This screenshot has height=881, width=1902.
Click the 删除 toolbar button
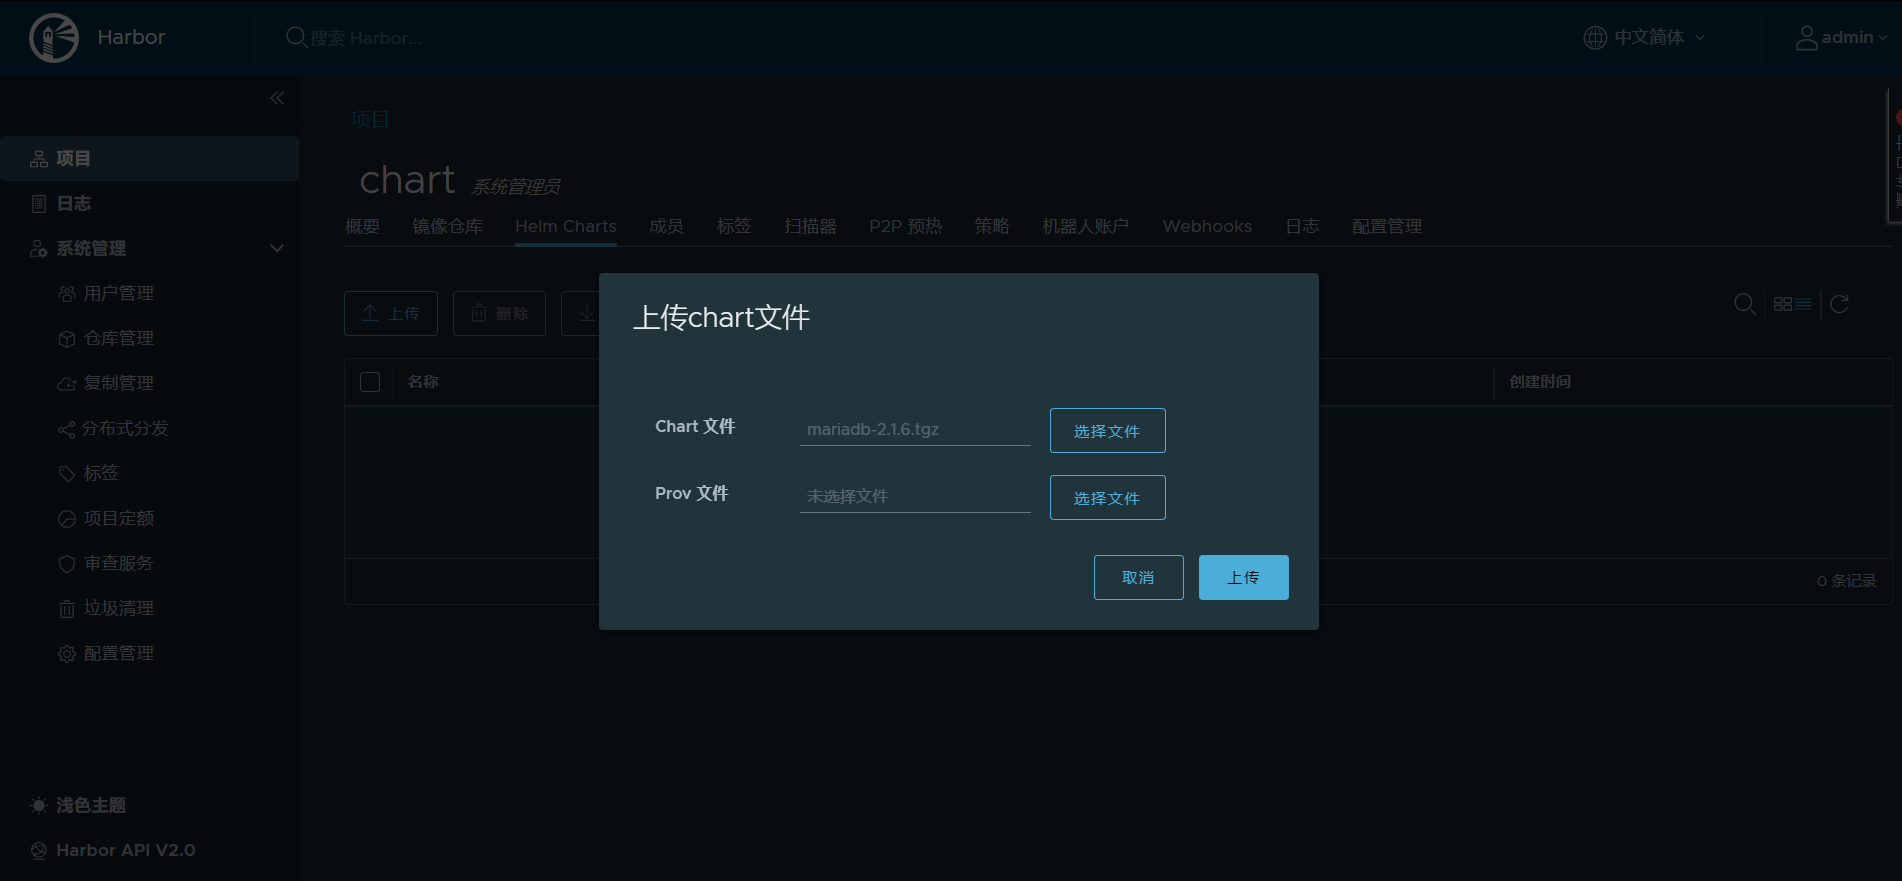click(499, 313)
